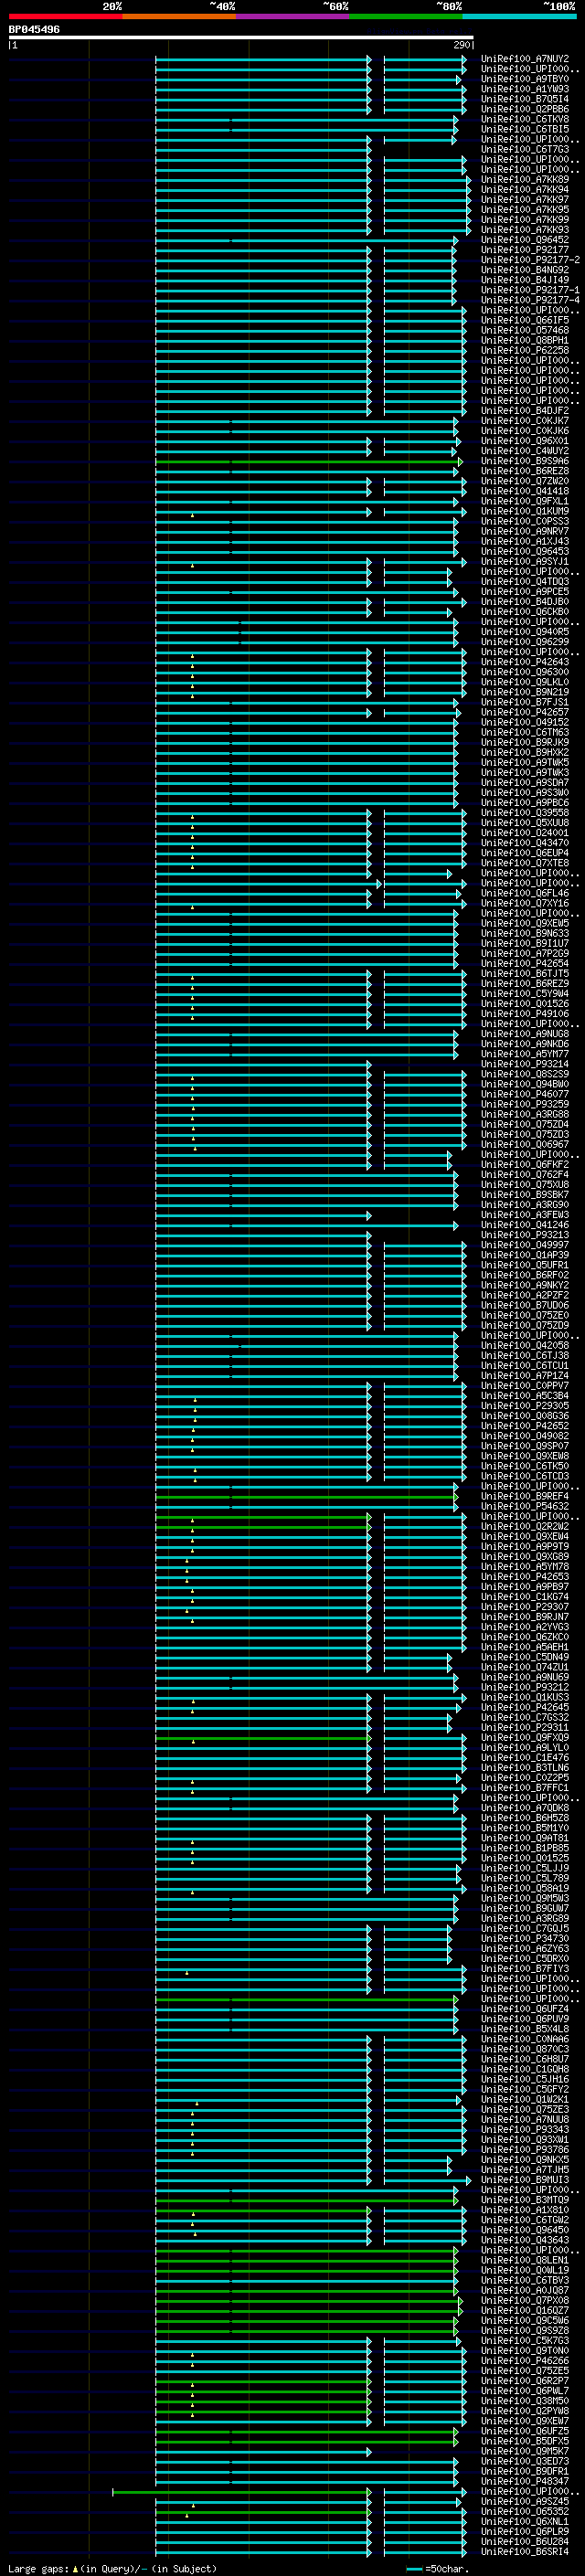Open the green-bar hit UniRef100_B9S9A6
The image size is (585, 2576).
pyautogui.click(x=525, y=461)
